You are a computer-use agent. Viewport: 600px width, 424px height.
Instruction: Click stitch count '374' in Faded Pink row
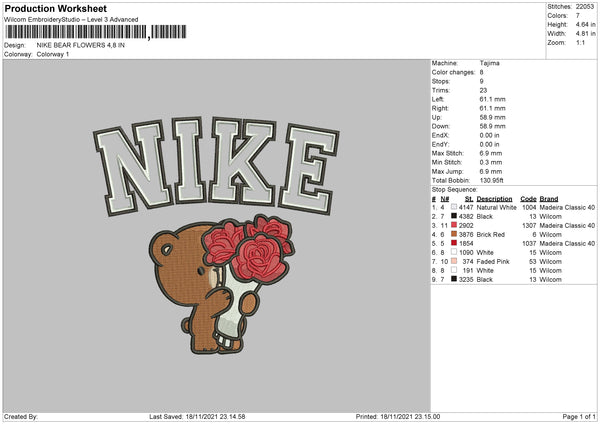coord(468,262)
